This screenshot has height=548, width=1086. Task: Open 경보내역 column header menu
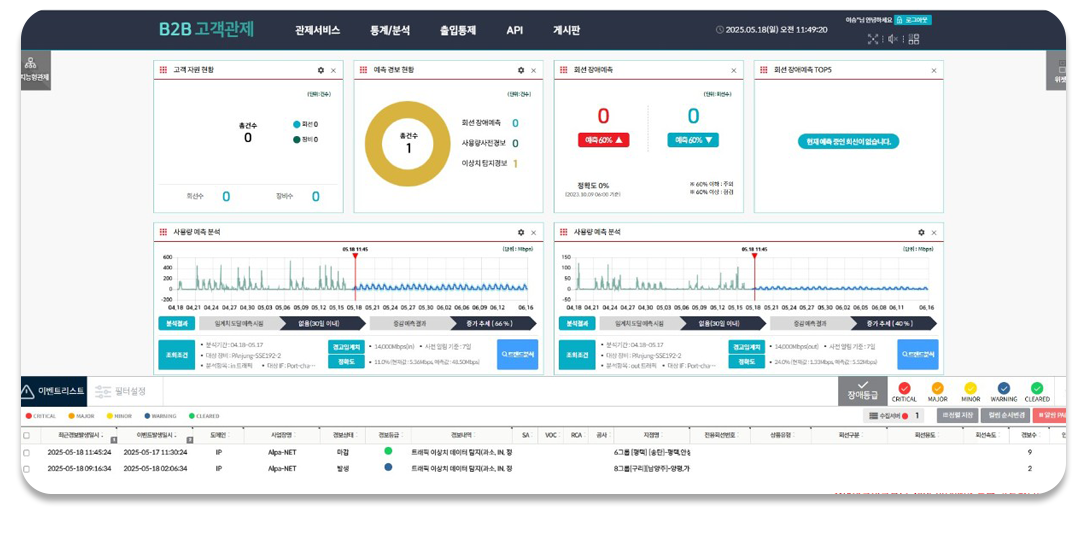(462, 436)
